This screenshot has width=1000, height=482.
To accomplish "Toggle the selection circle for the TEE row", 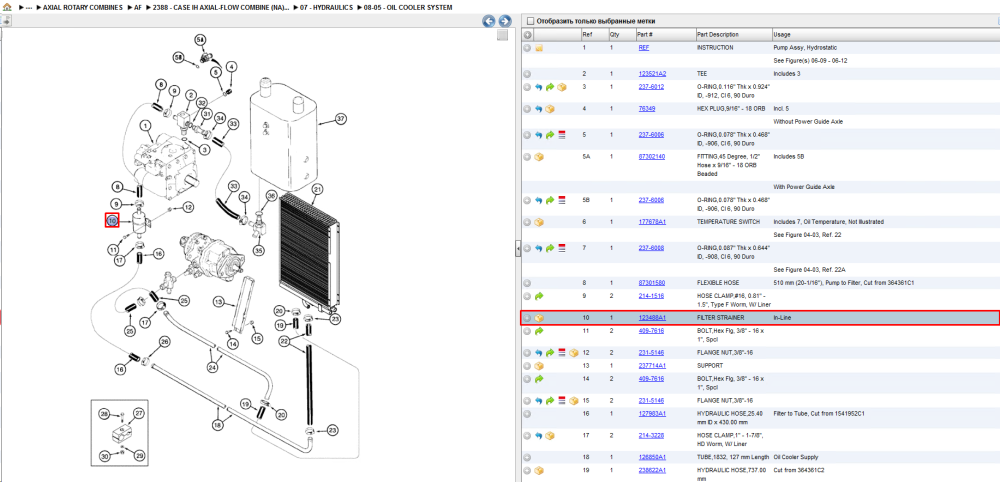I will click(x=527, y=74).
